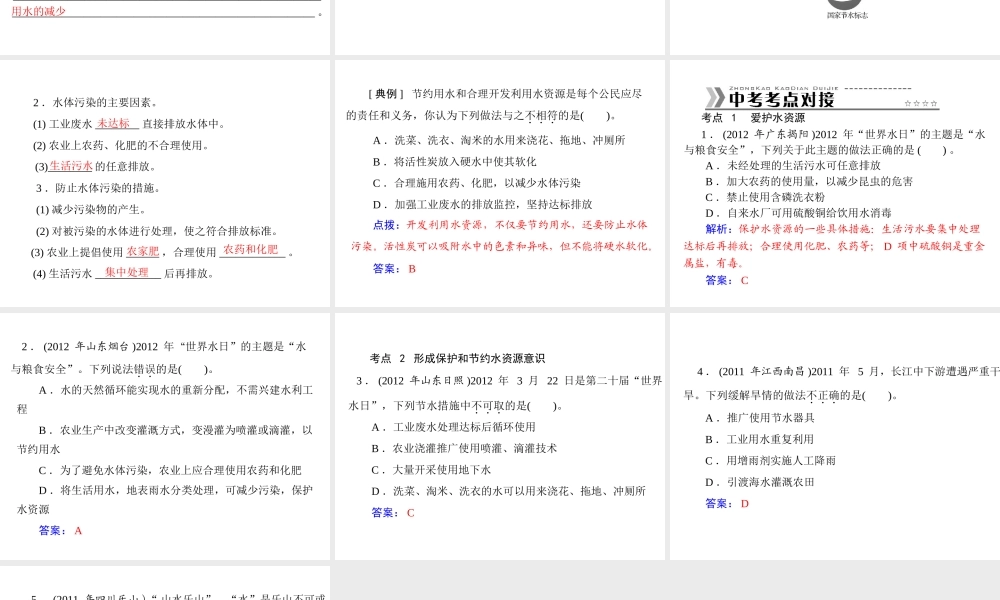
Task: Click option D 引渡海水灌溉农田
Action: coord(760,483)
